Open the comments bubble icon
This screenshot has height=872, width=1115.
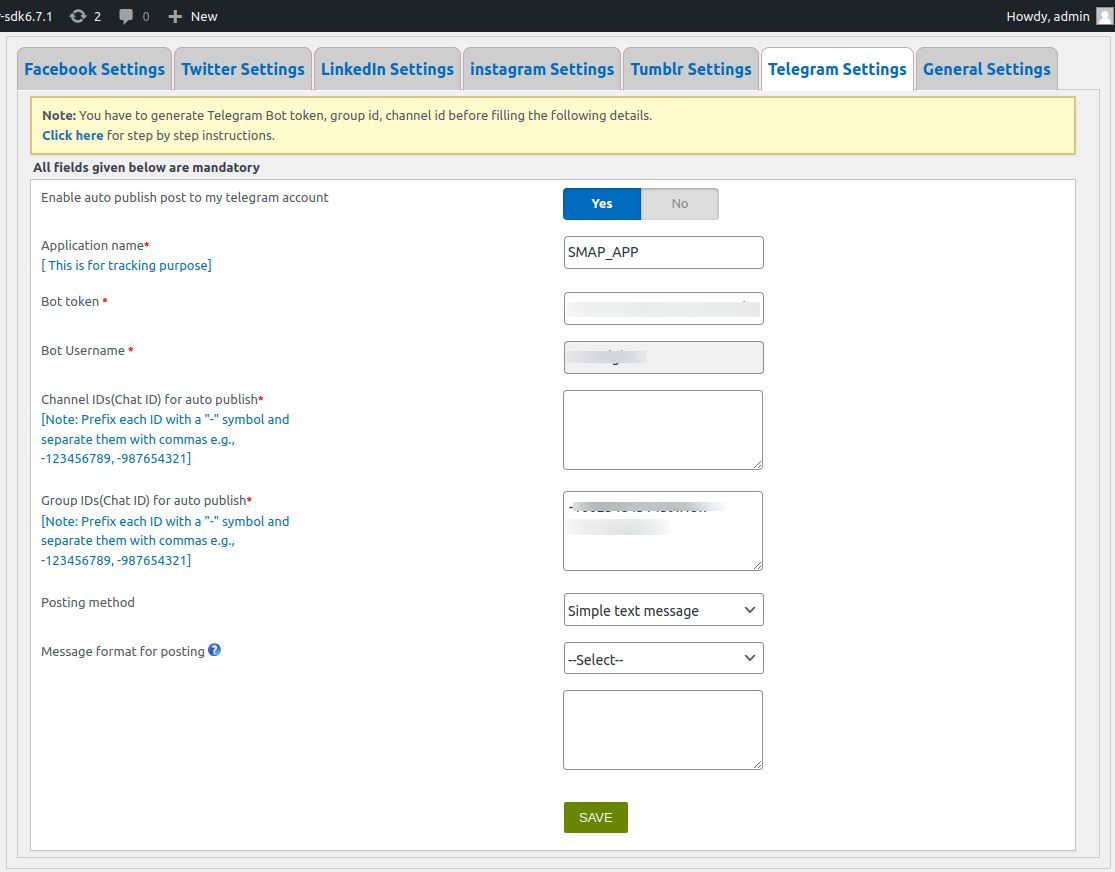[126, 16]
